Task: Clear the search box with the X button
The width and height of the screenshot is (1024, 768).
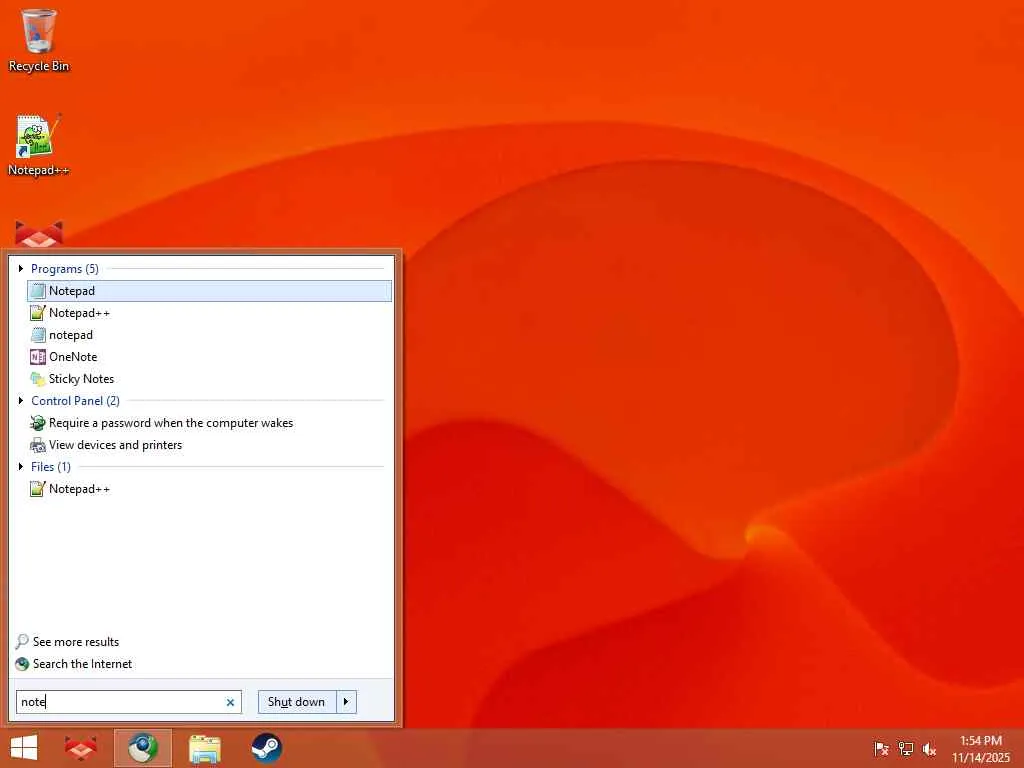Action: coord(230,702)
